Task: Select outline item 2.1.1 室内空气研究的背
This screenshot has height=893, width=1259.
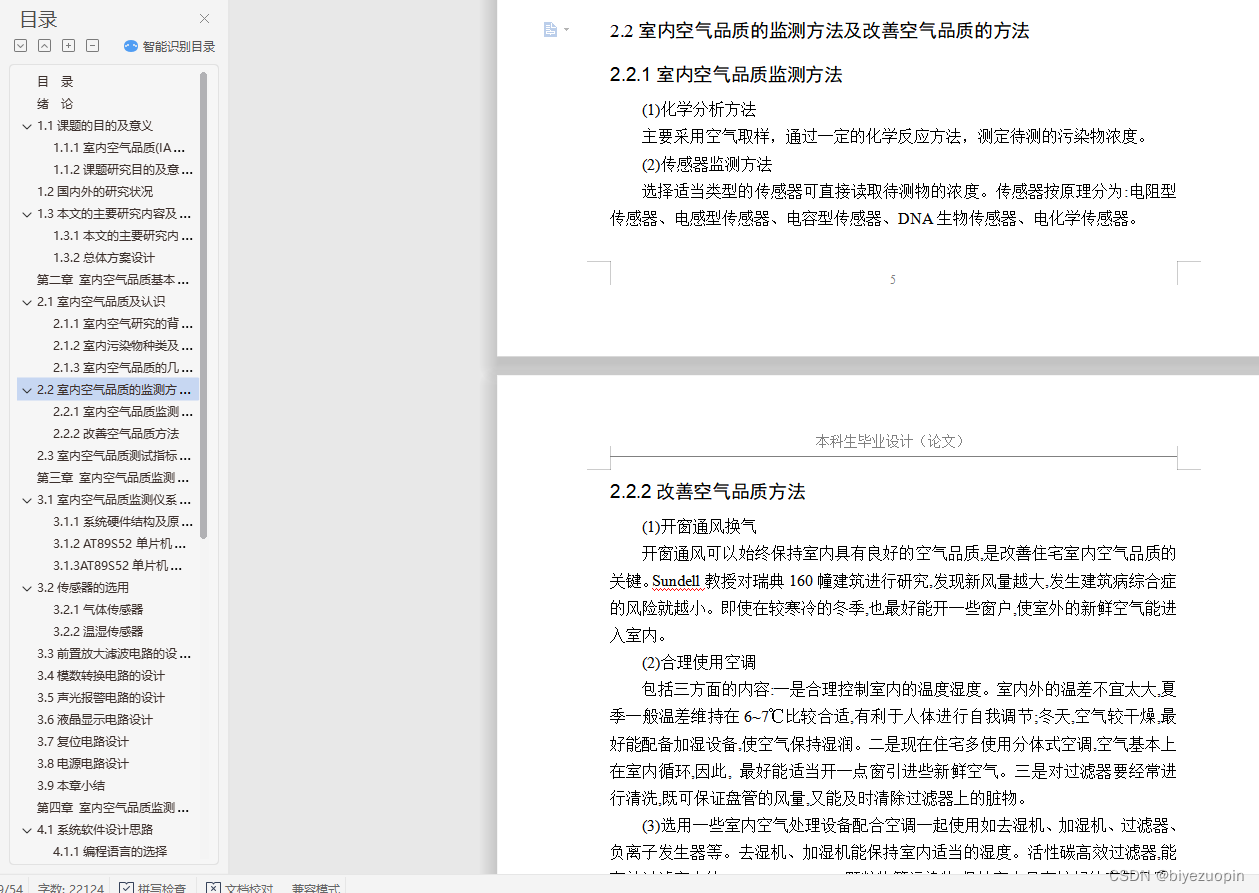Action: click(x=123, y=324)
